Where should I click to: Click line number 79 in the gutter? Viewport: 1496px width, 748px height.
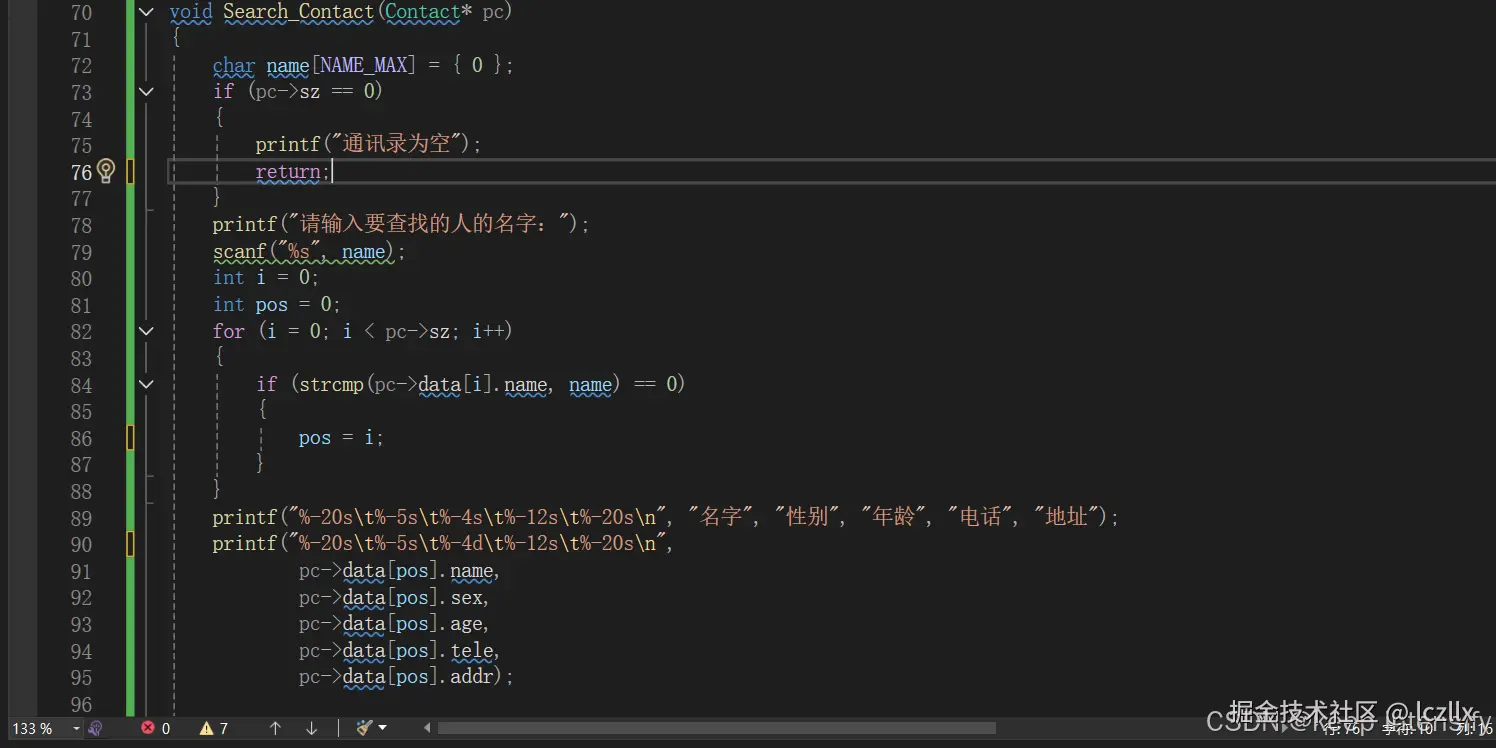tap(81, 252)
